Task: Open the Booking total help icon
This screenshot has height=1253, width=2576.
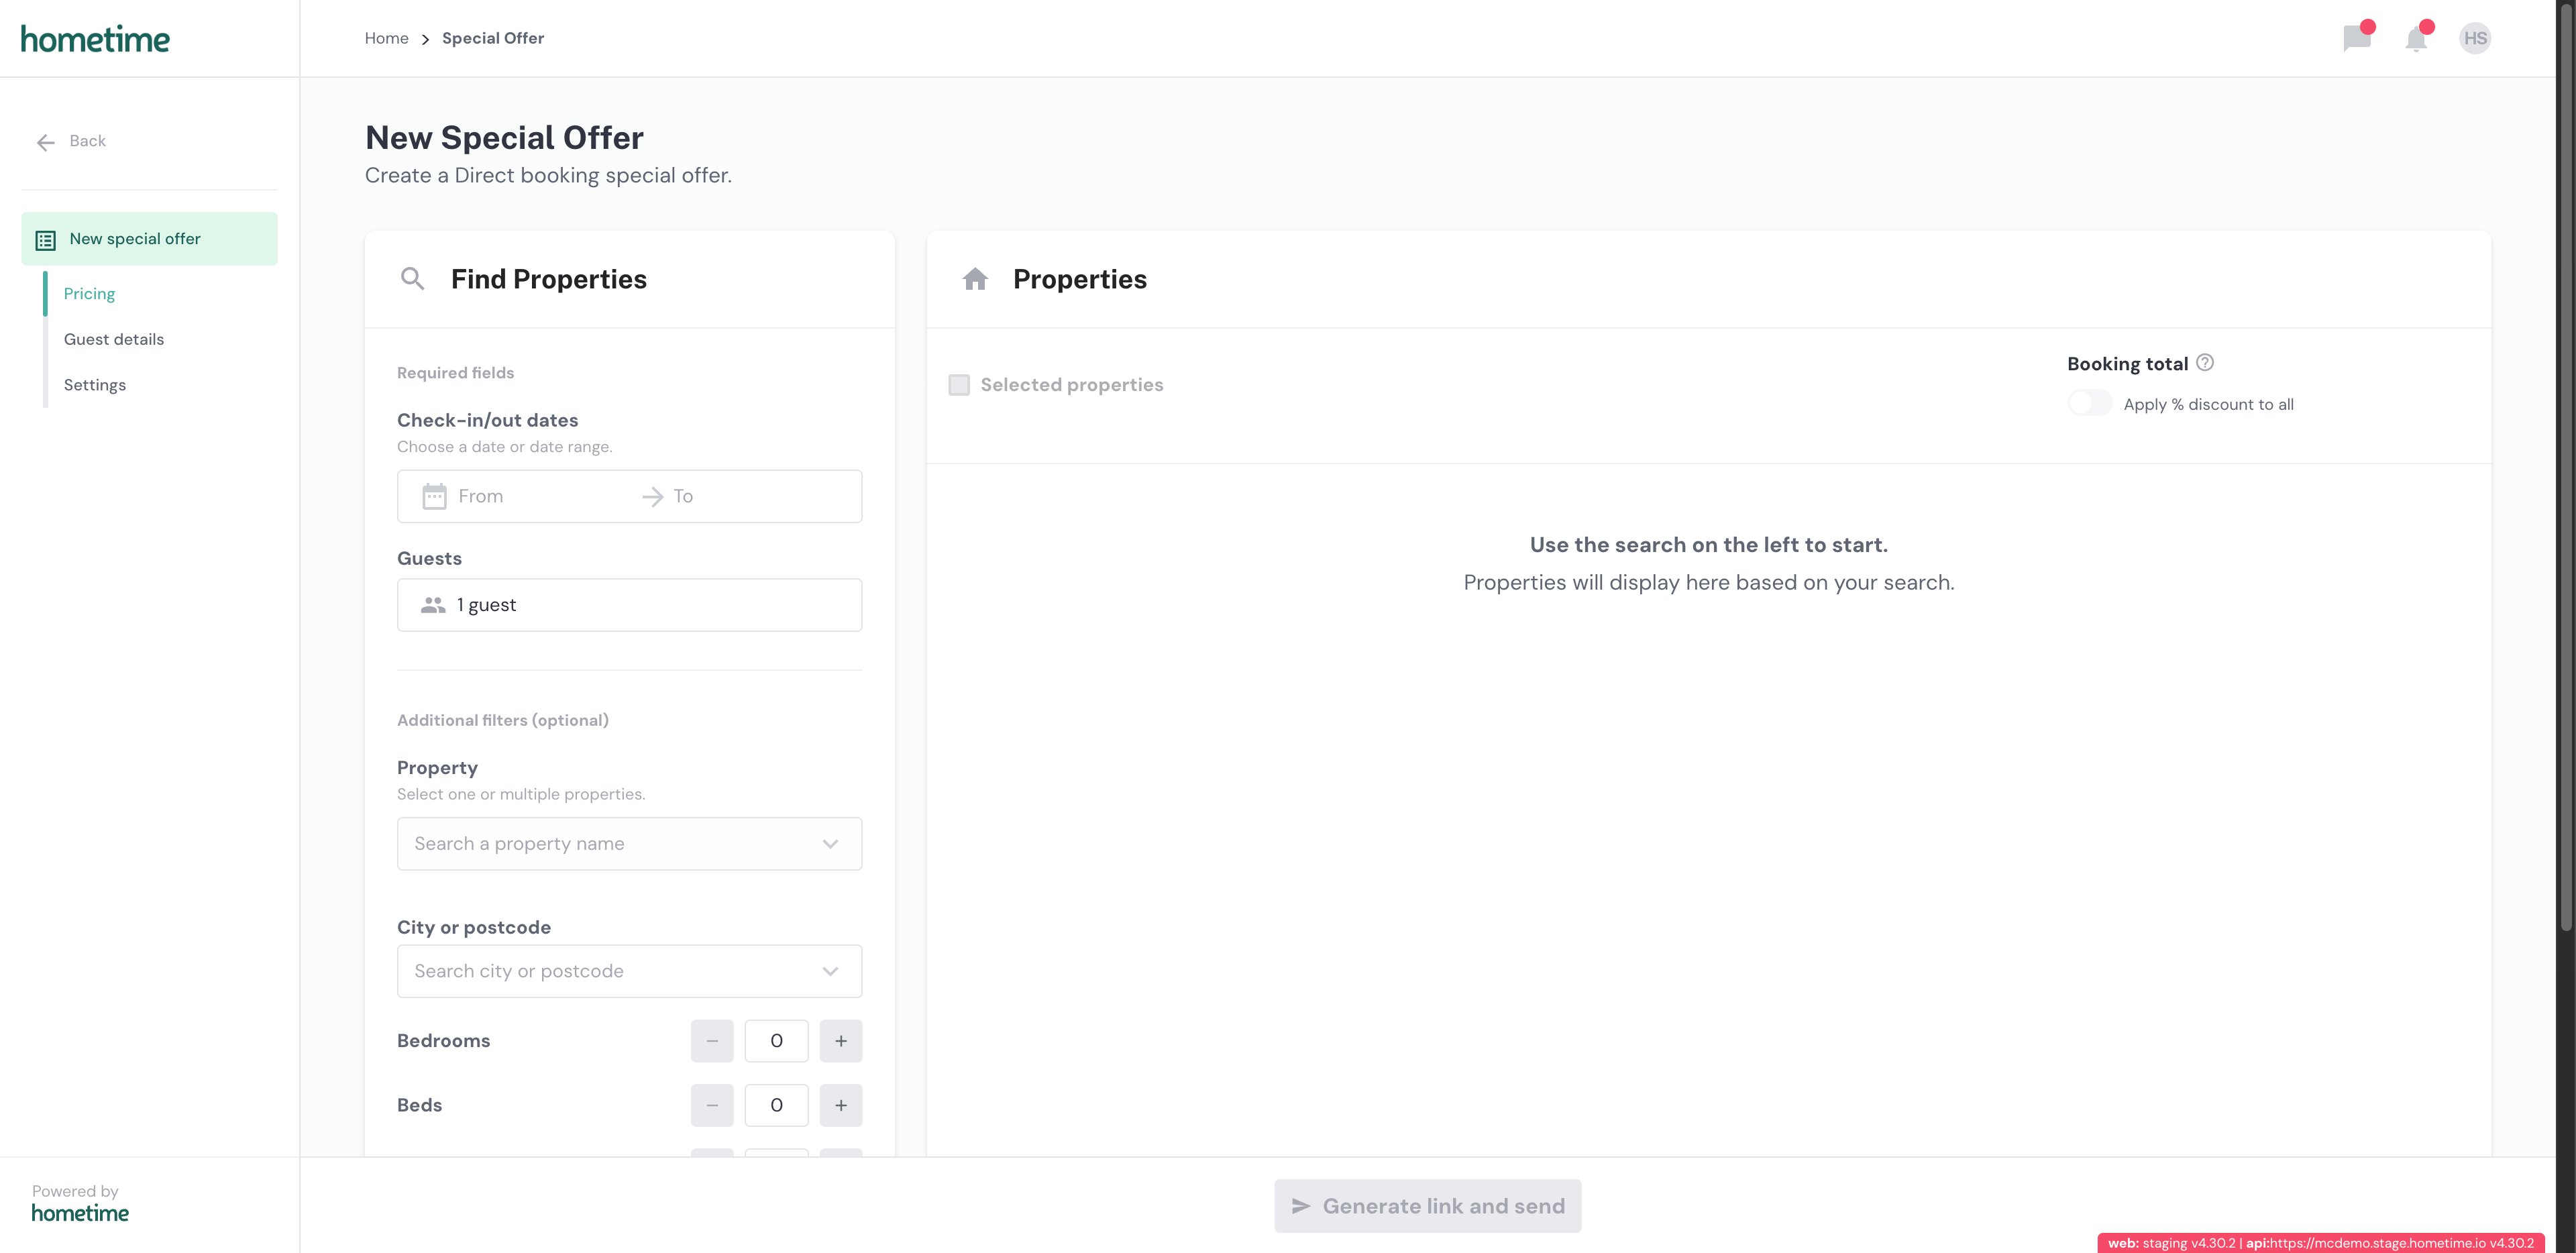Action: [x=2204, y=363]
